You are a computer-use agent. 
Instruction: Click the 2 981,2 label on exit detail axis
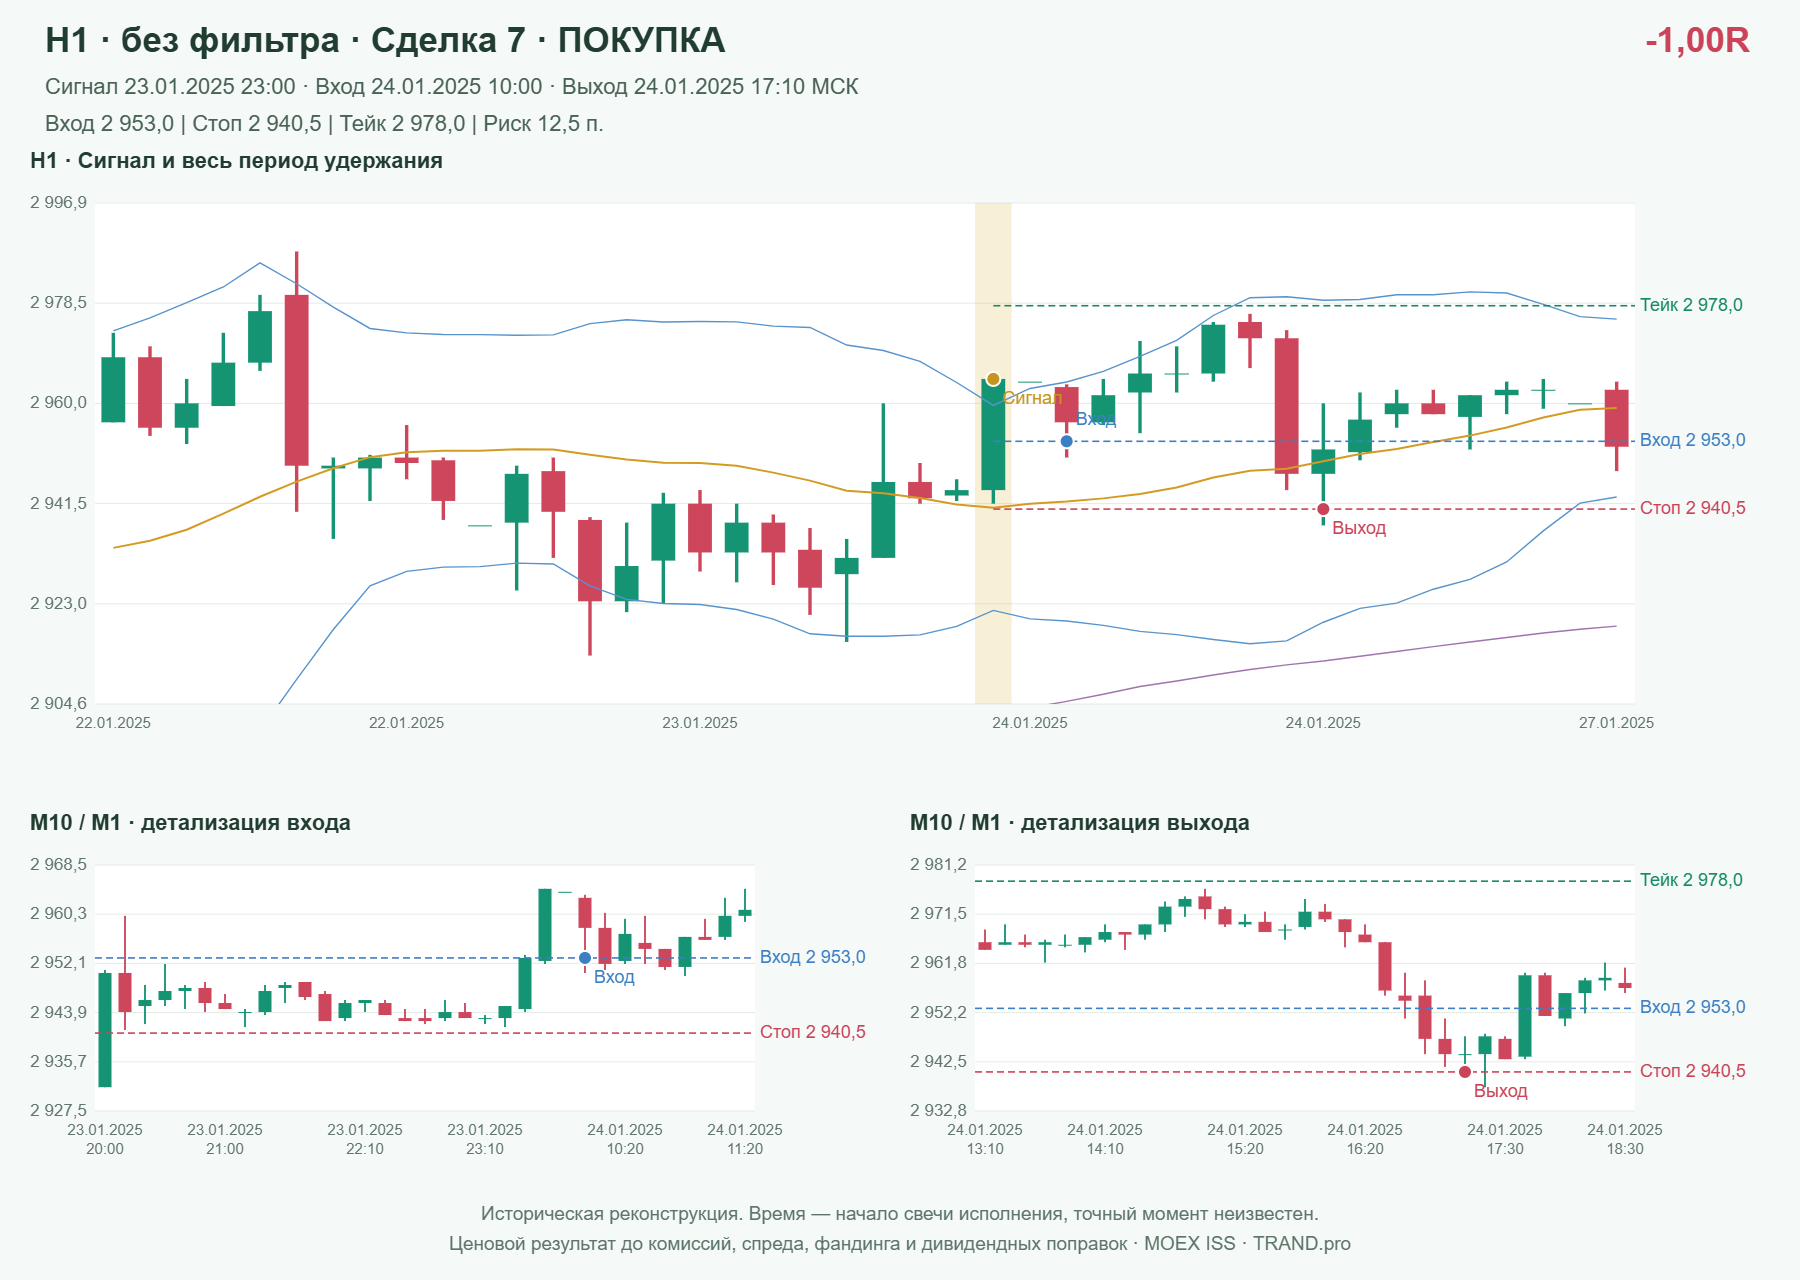938,865
